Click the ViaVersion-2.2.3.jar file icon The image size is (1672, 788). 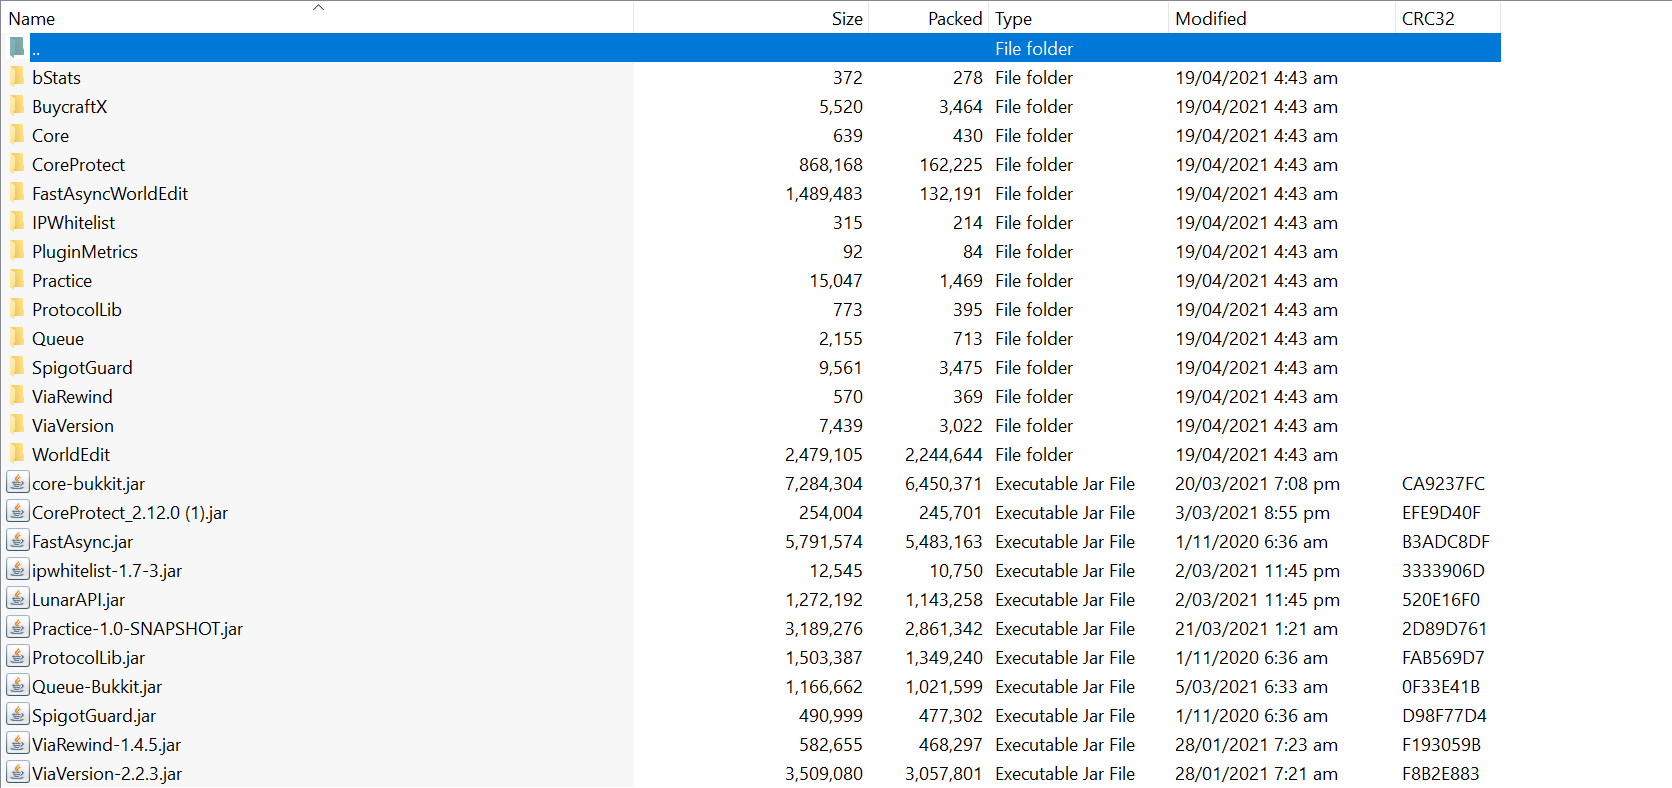(17, 773)
